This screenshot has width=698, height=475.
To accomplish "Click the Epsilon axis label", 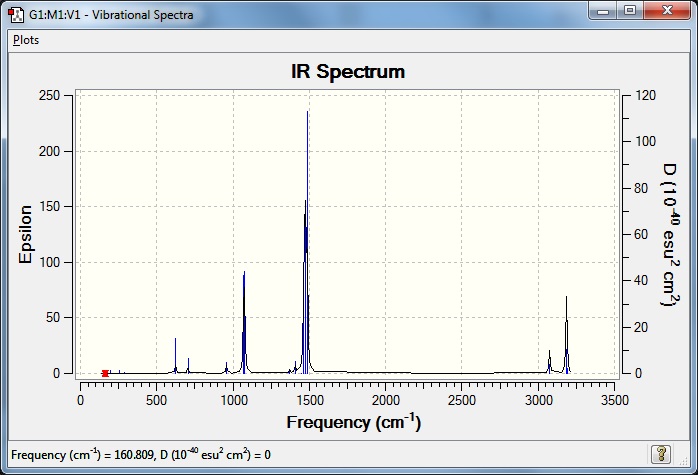I will pyautogui.click(x=25, y=235).
